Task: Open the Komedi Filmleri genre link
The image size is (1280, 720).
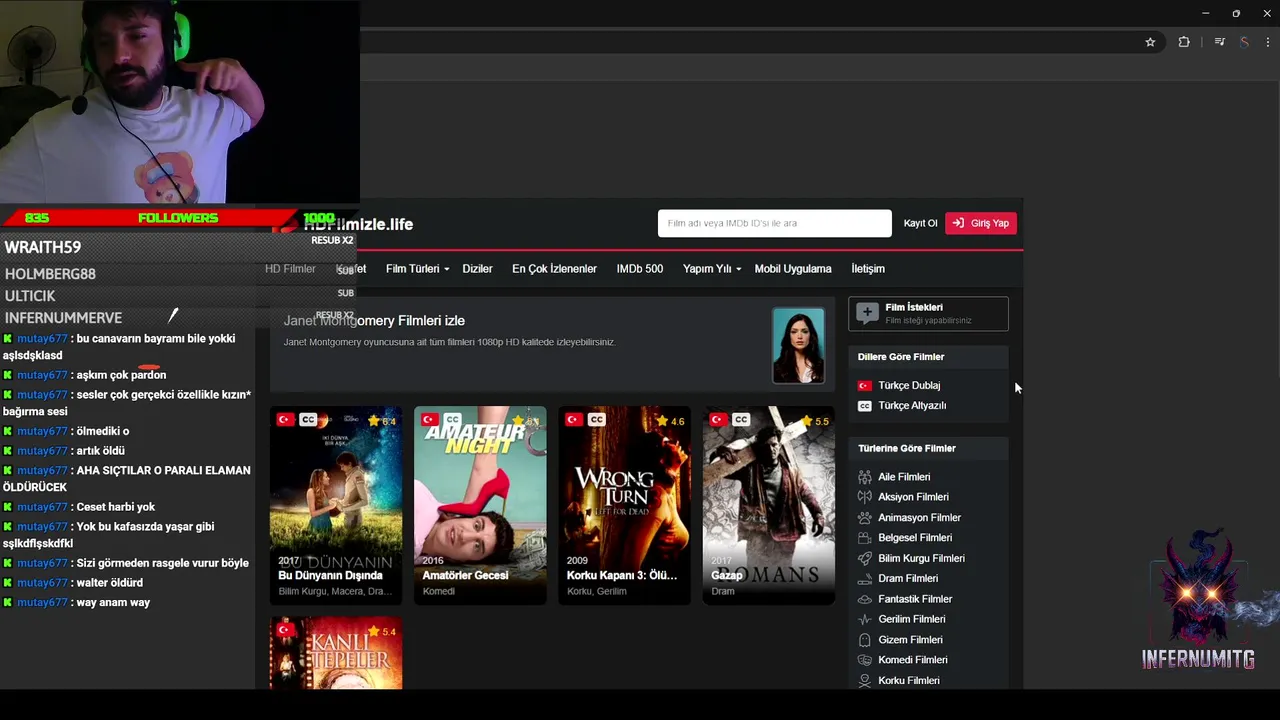Action: [913, 660]
